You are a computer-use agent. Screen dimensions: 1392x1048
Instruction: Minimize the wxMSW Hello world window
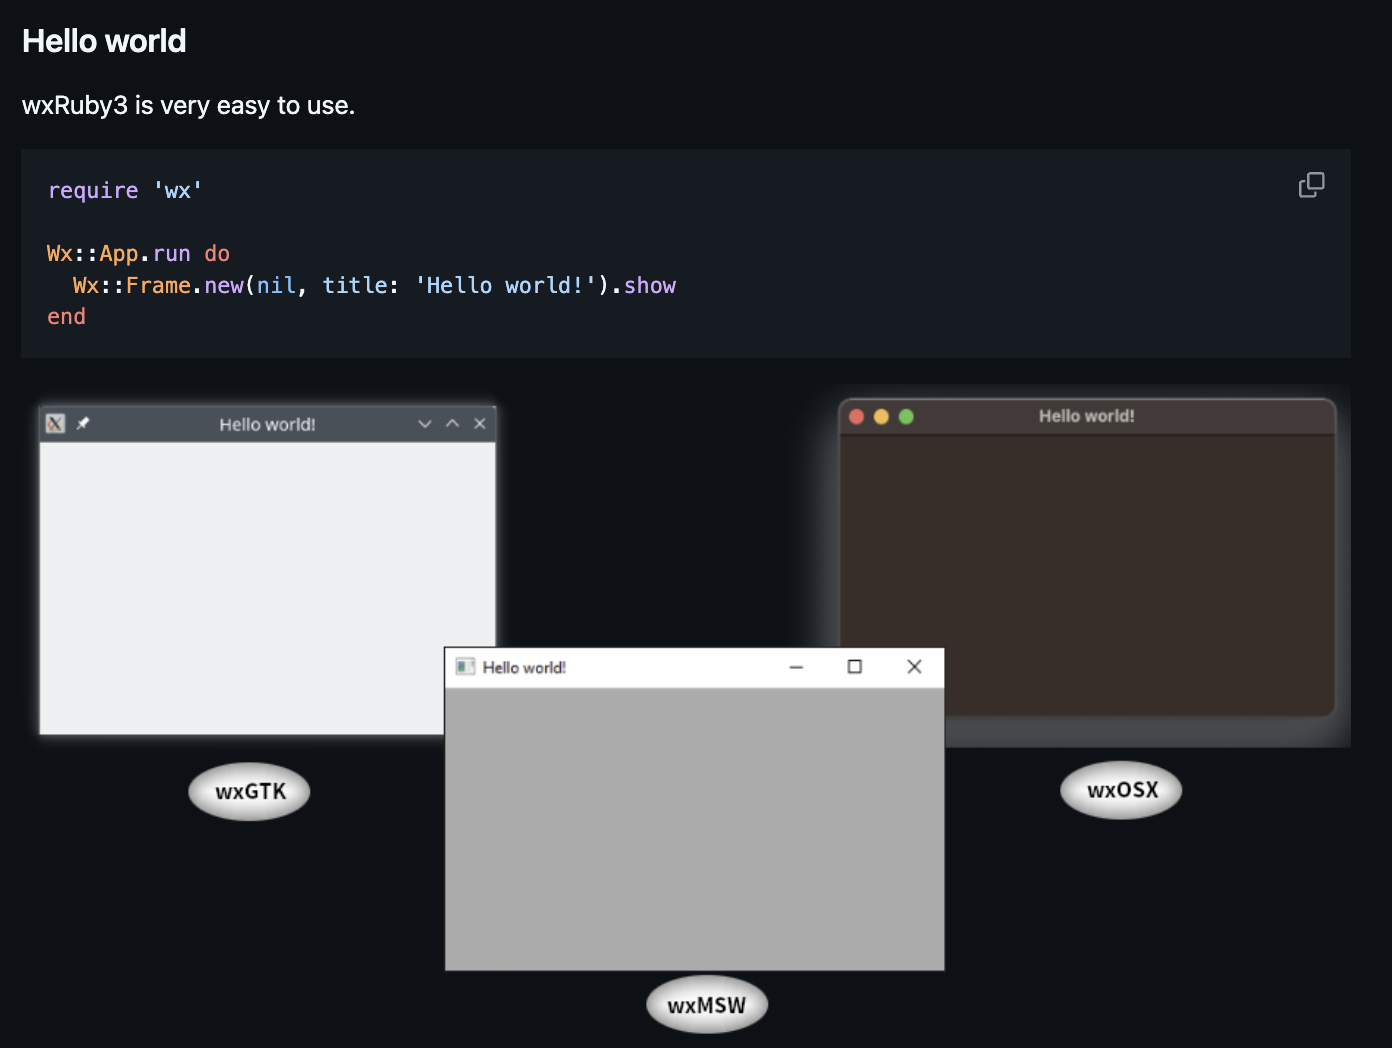tap(796, 667)
